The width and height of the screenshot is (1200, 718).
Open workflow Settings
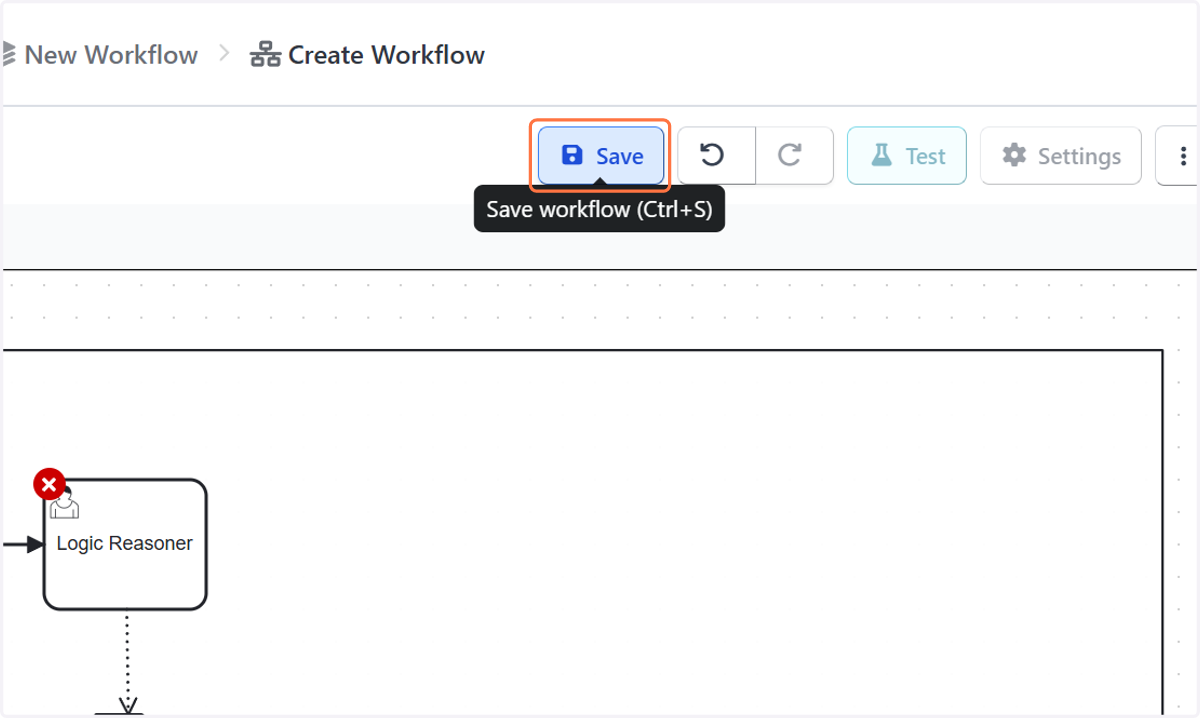(1061, 156)
